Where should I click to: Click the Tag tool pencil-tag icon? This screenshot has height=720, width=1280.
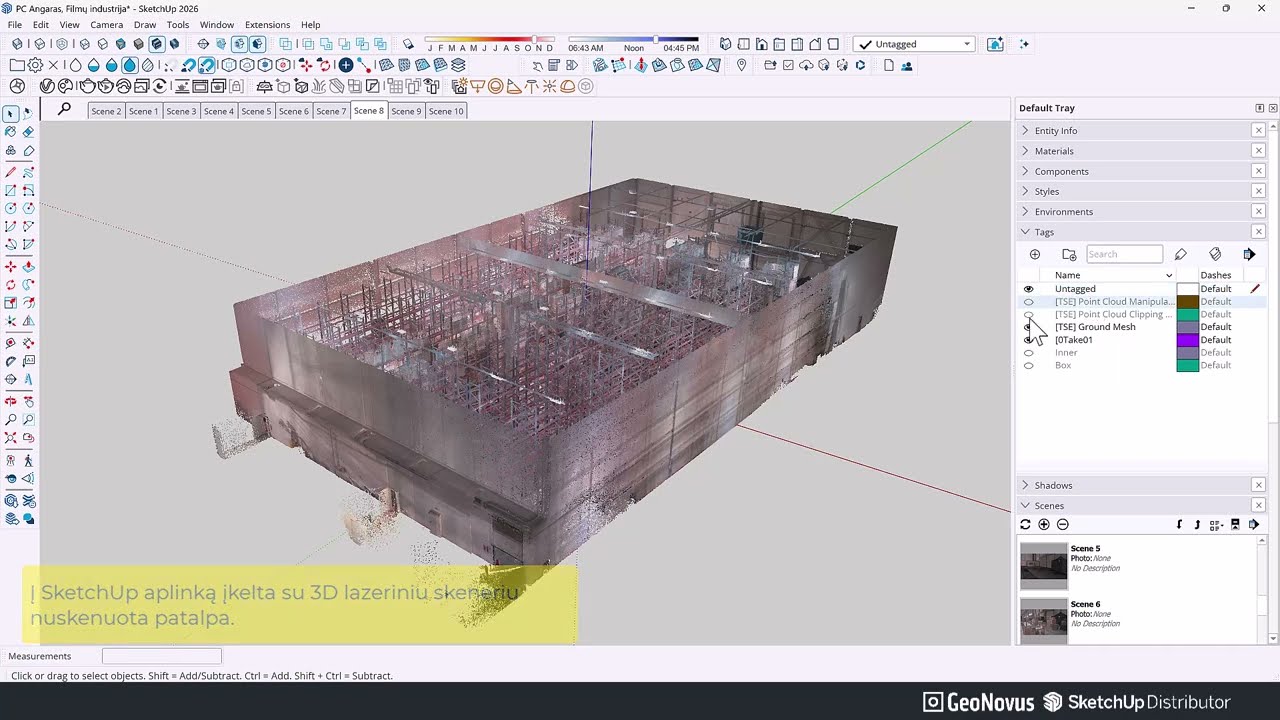tap(1181, 254)
